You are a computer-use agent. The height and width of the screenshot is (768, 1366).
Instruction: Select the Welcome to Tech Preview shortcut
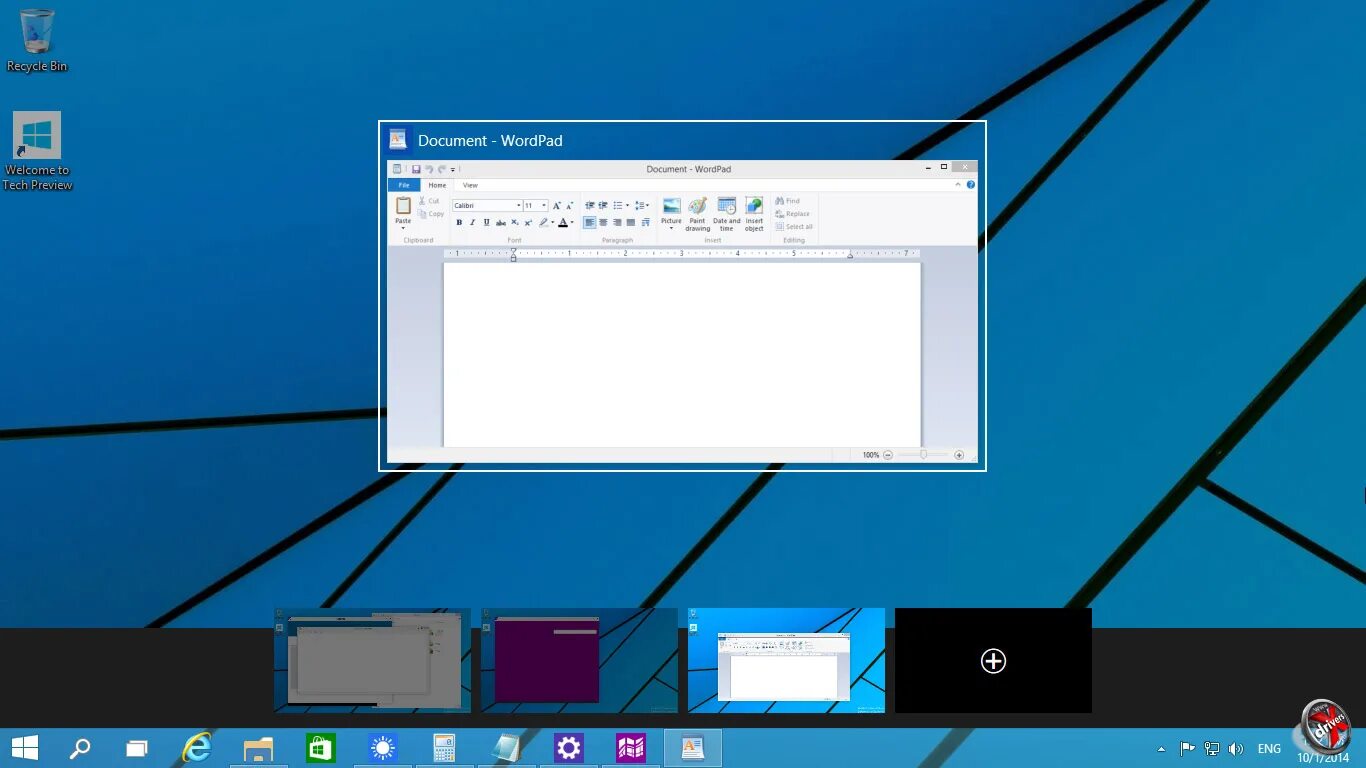37,151
